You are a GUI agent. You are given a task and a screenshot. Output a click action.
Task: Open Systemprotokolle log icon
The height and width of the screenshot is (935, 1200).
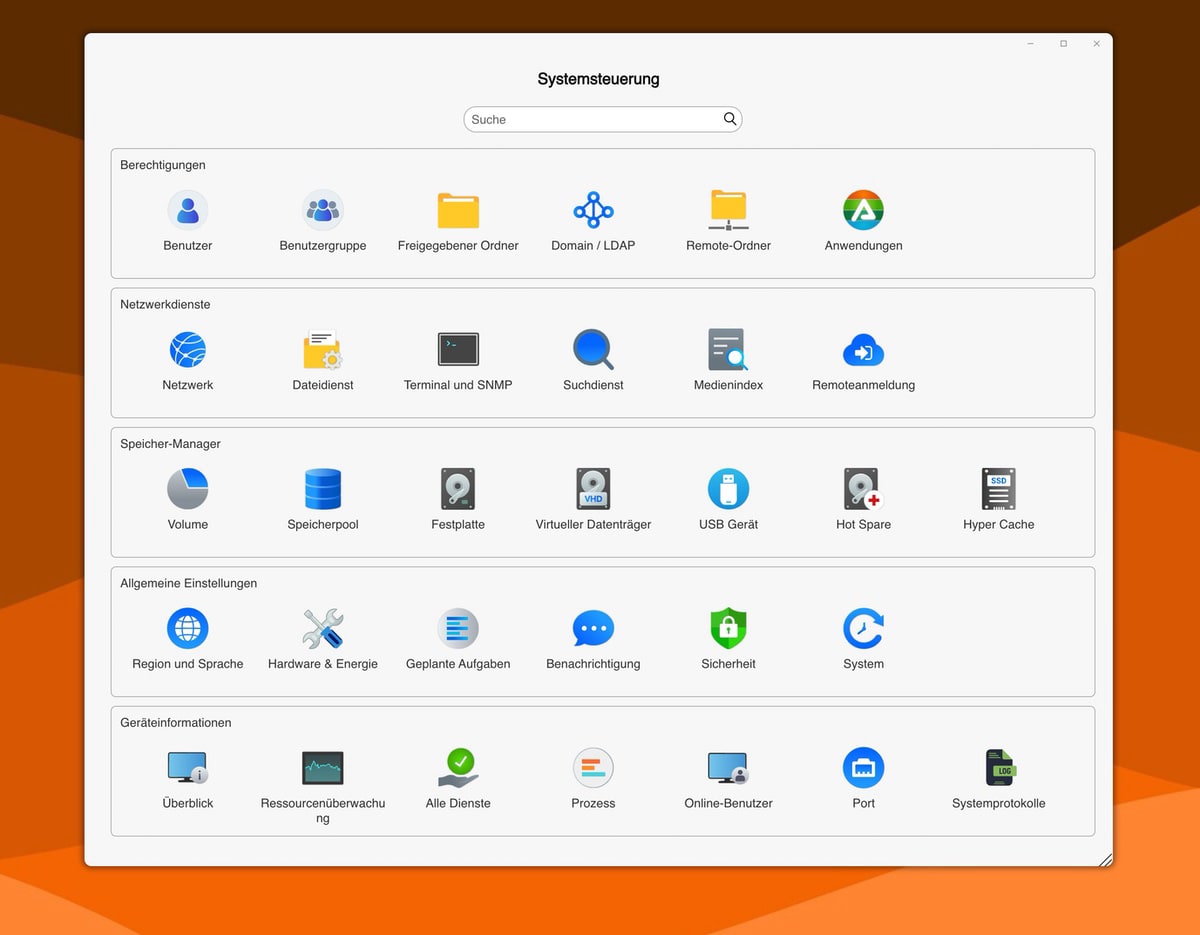click(x=998, y=768)
